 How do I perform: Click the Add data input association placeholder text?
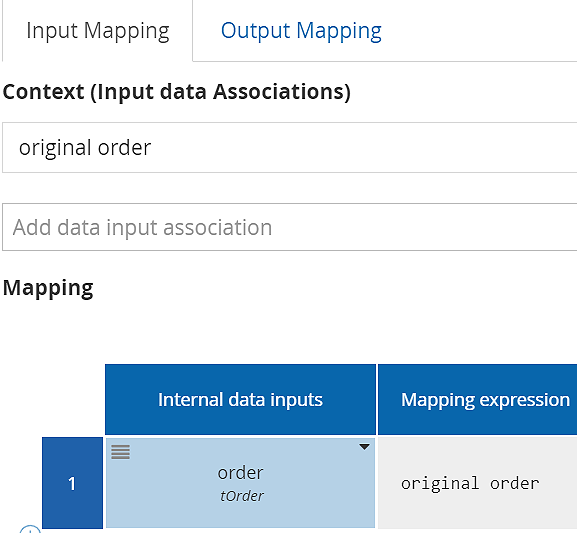(142, 227)
